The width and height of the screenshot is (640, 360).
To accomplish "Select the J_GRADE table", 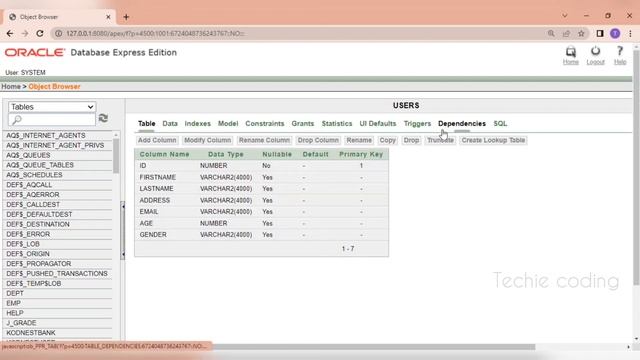I will (21, 323).
